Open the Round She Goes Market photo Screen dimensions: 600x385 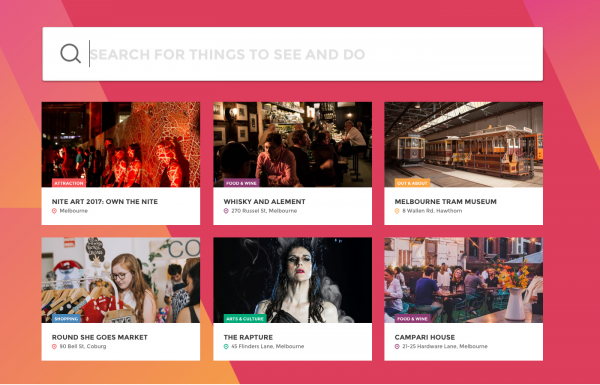(121, 280)
